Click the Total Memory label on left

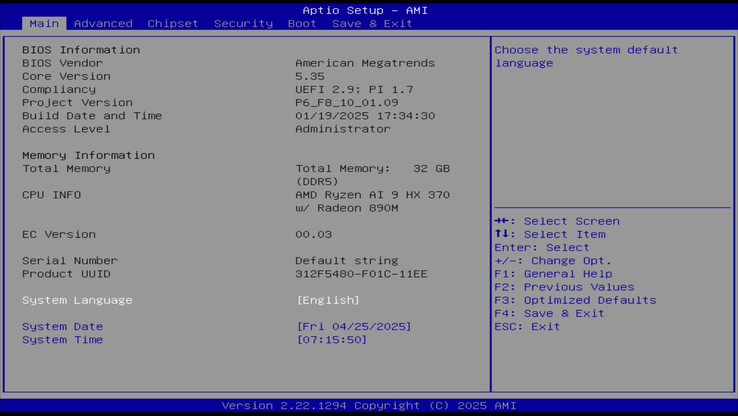66,168
